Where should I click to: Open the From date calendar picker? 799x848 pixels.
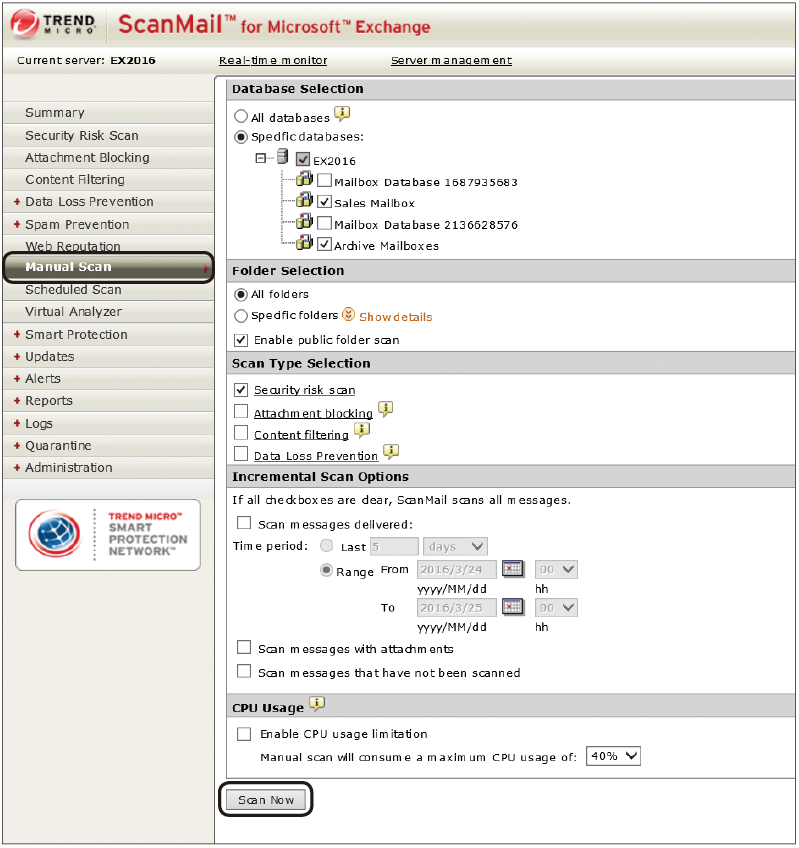(512, 568)
